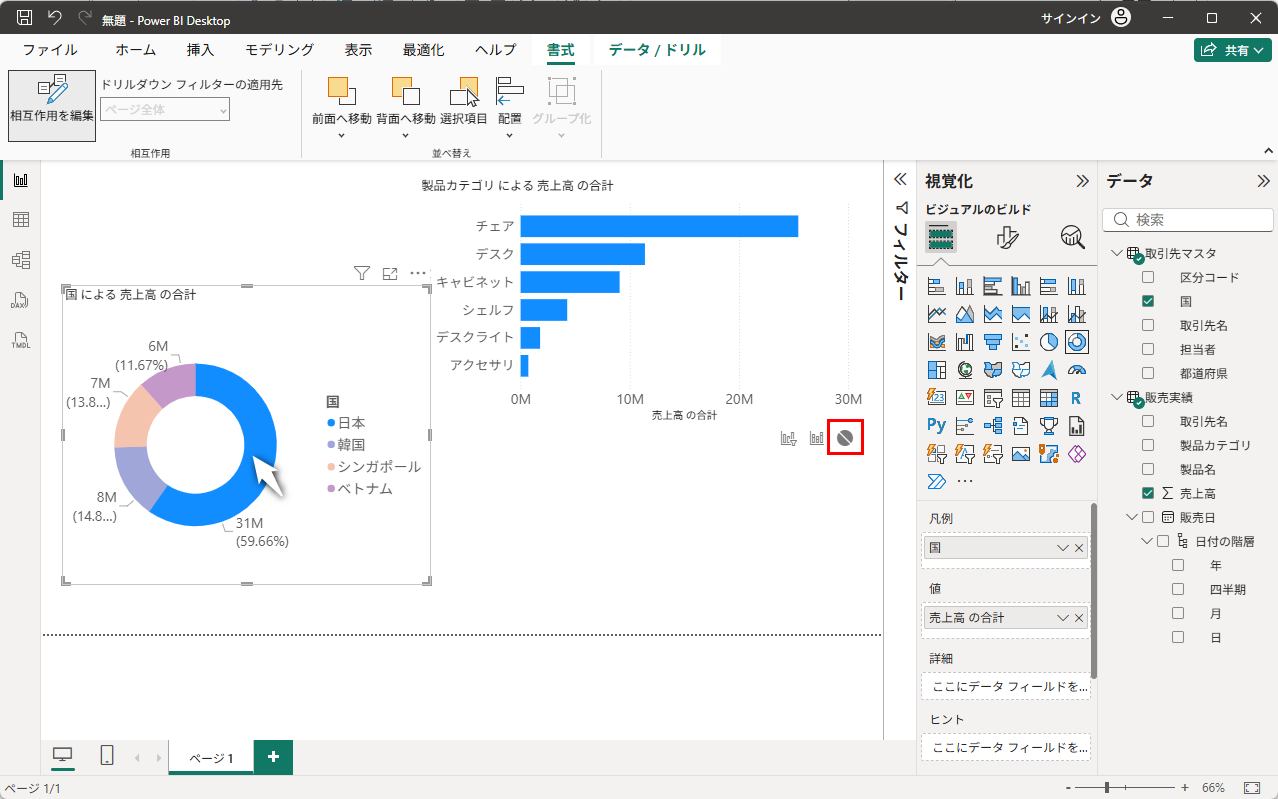Select the ribbon chart visual
1278x799 pixels.
pyautogui.click(x=937, y=342)
